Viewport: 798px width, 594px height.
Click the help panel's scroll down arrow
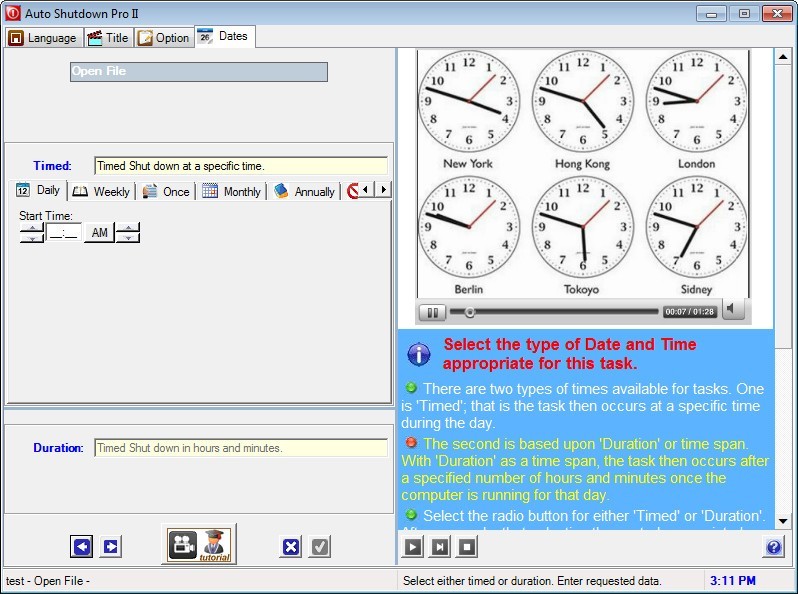(783, 521)
